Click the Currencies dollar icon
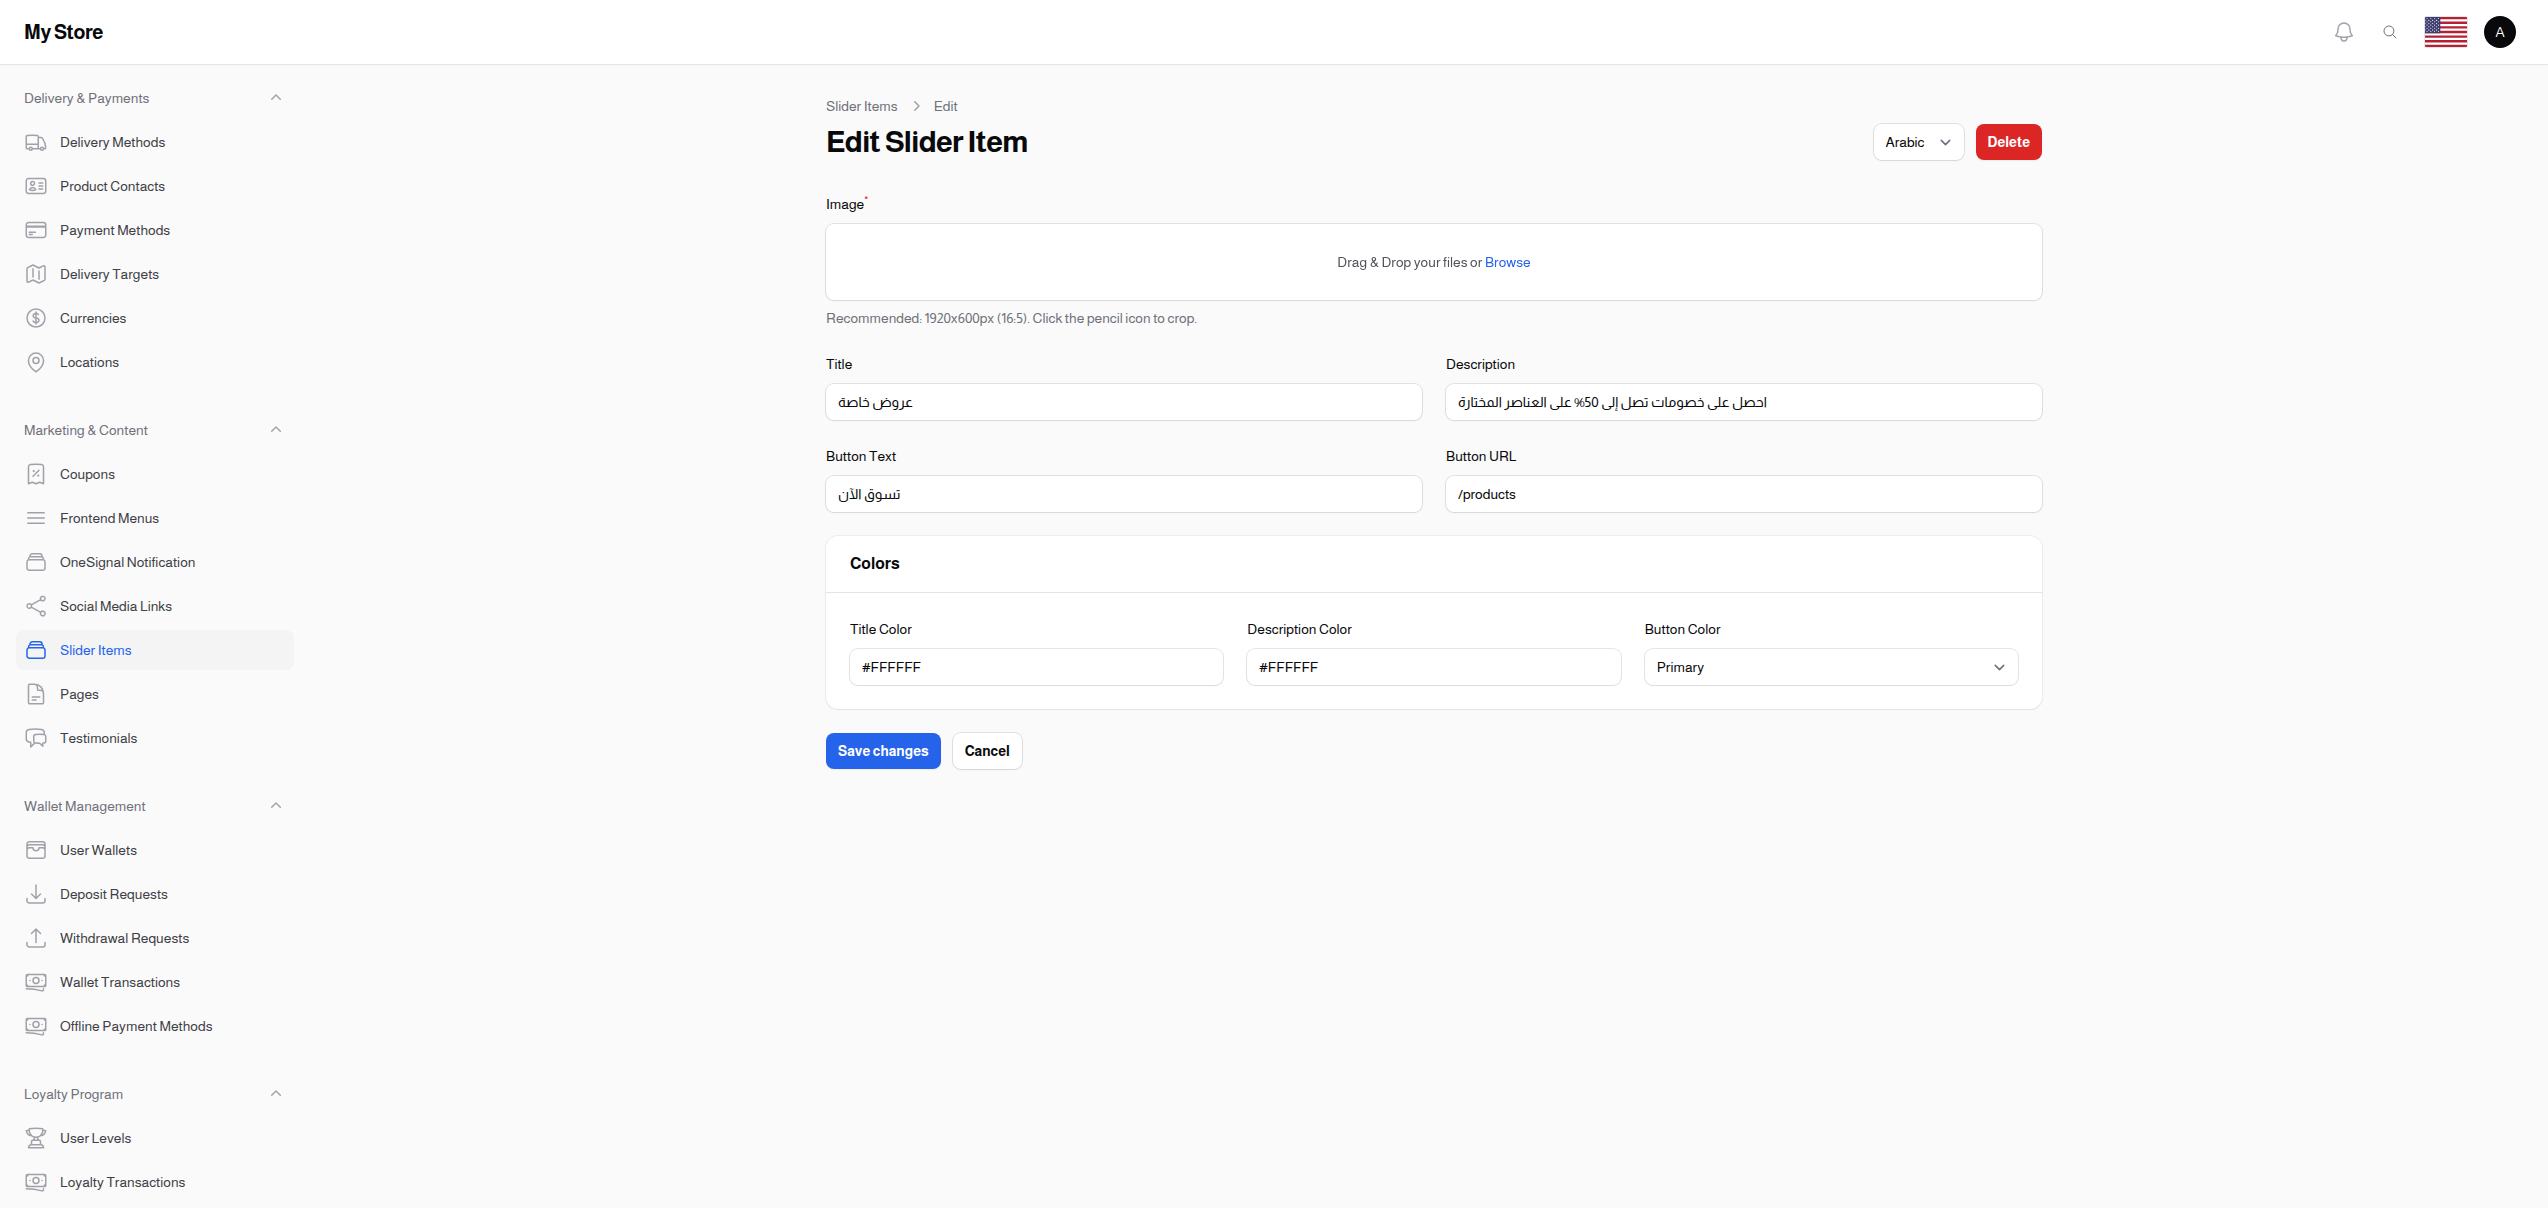This screenshot has width=2548, height=1208. tap(36, 318)
